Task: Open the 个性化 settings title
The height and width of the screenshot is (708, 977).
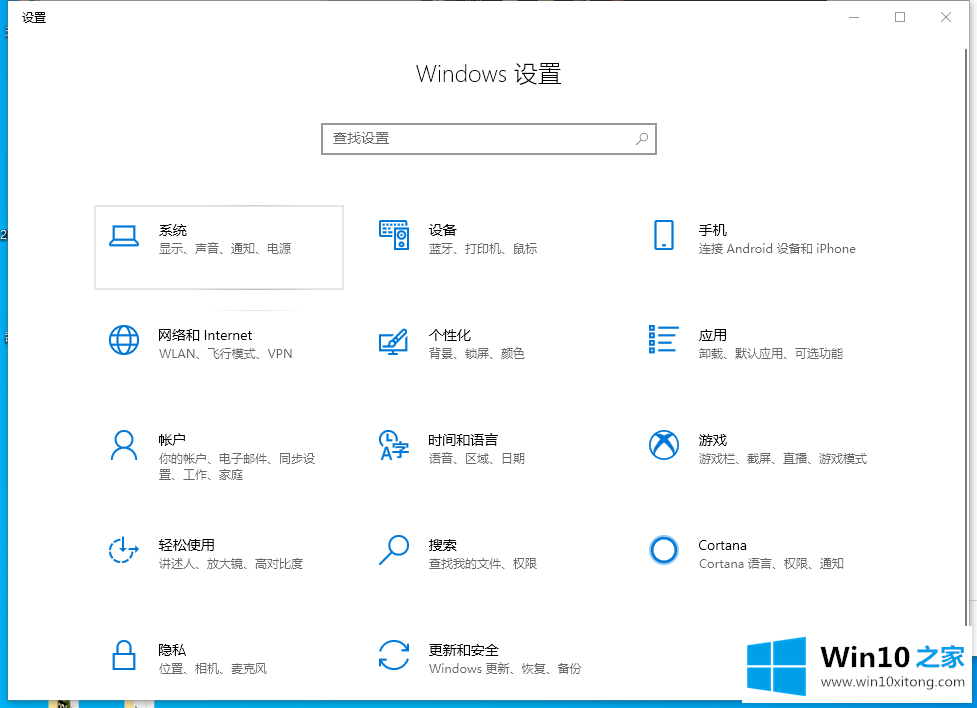Action: pyautogui.click(x=449, y=335)
